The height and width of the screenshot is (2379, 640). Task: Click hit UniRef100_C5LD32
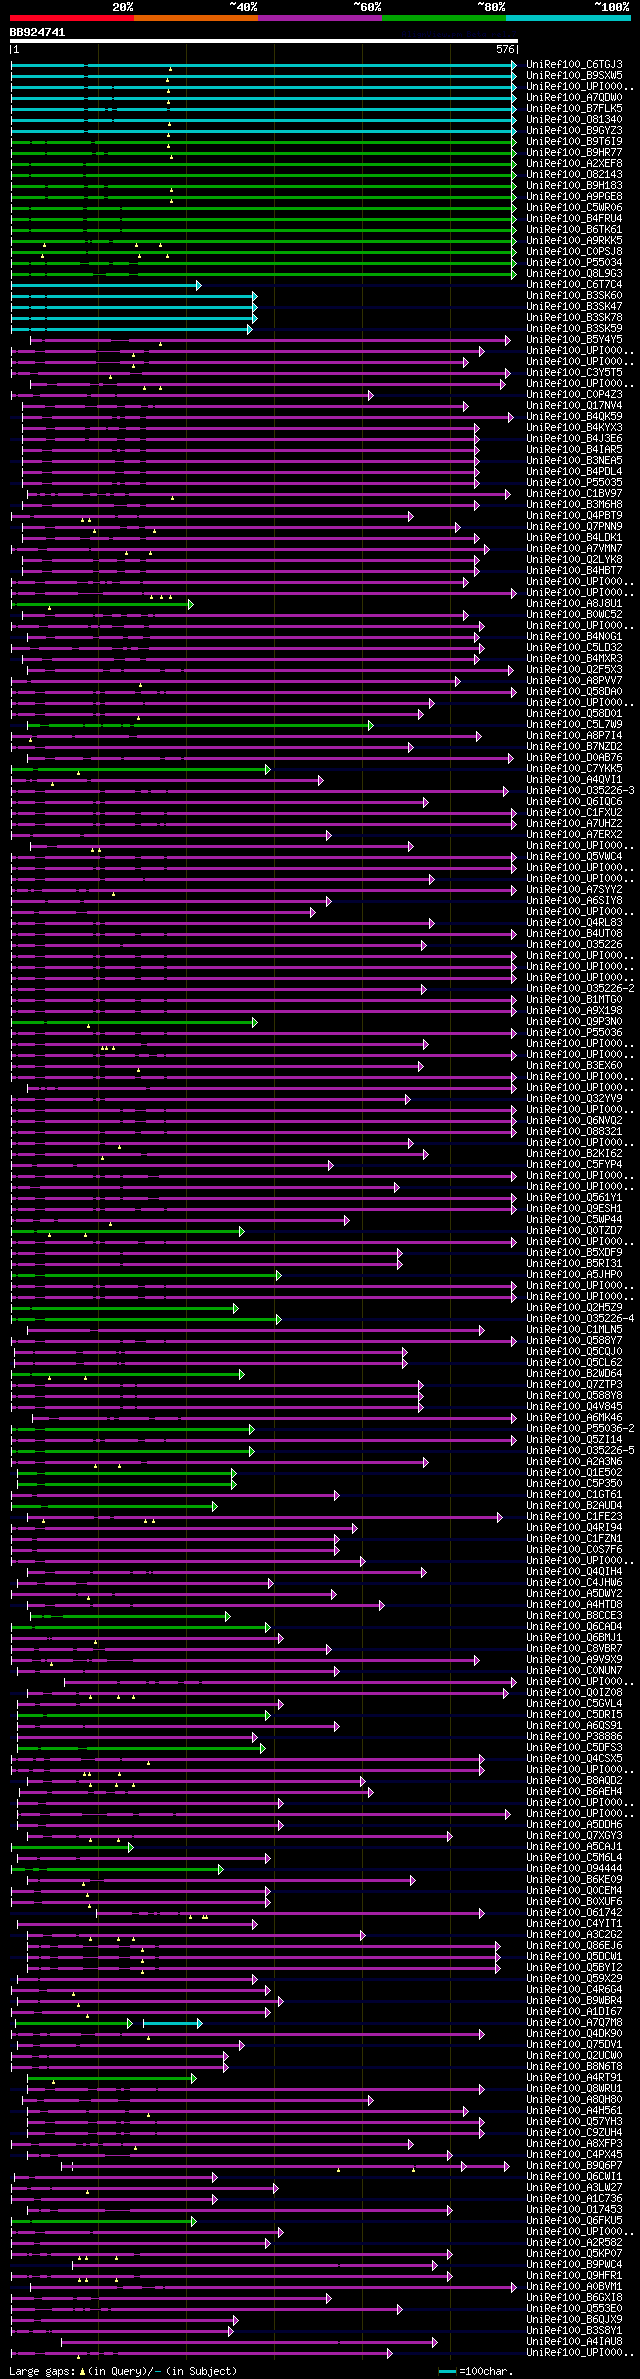[x=574, y=648]
